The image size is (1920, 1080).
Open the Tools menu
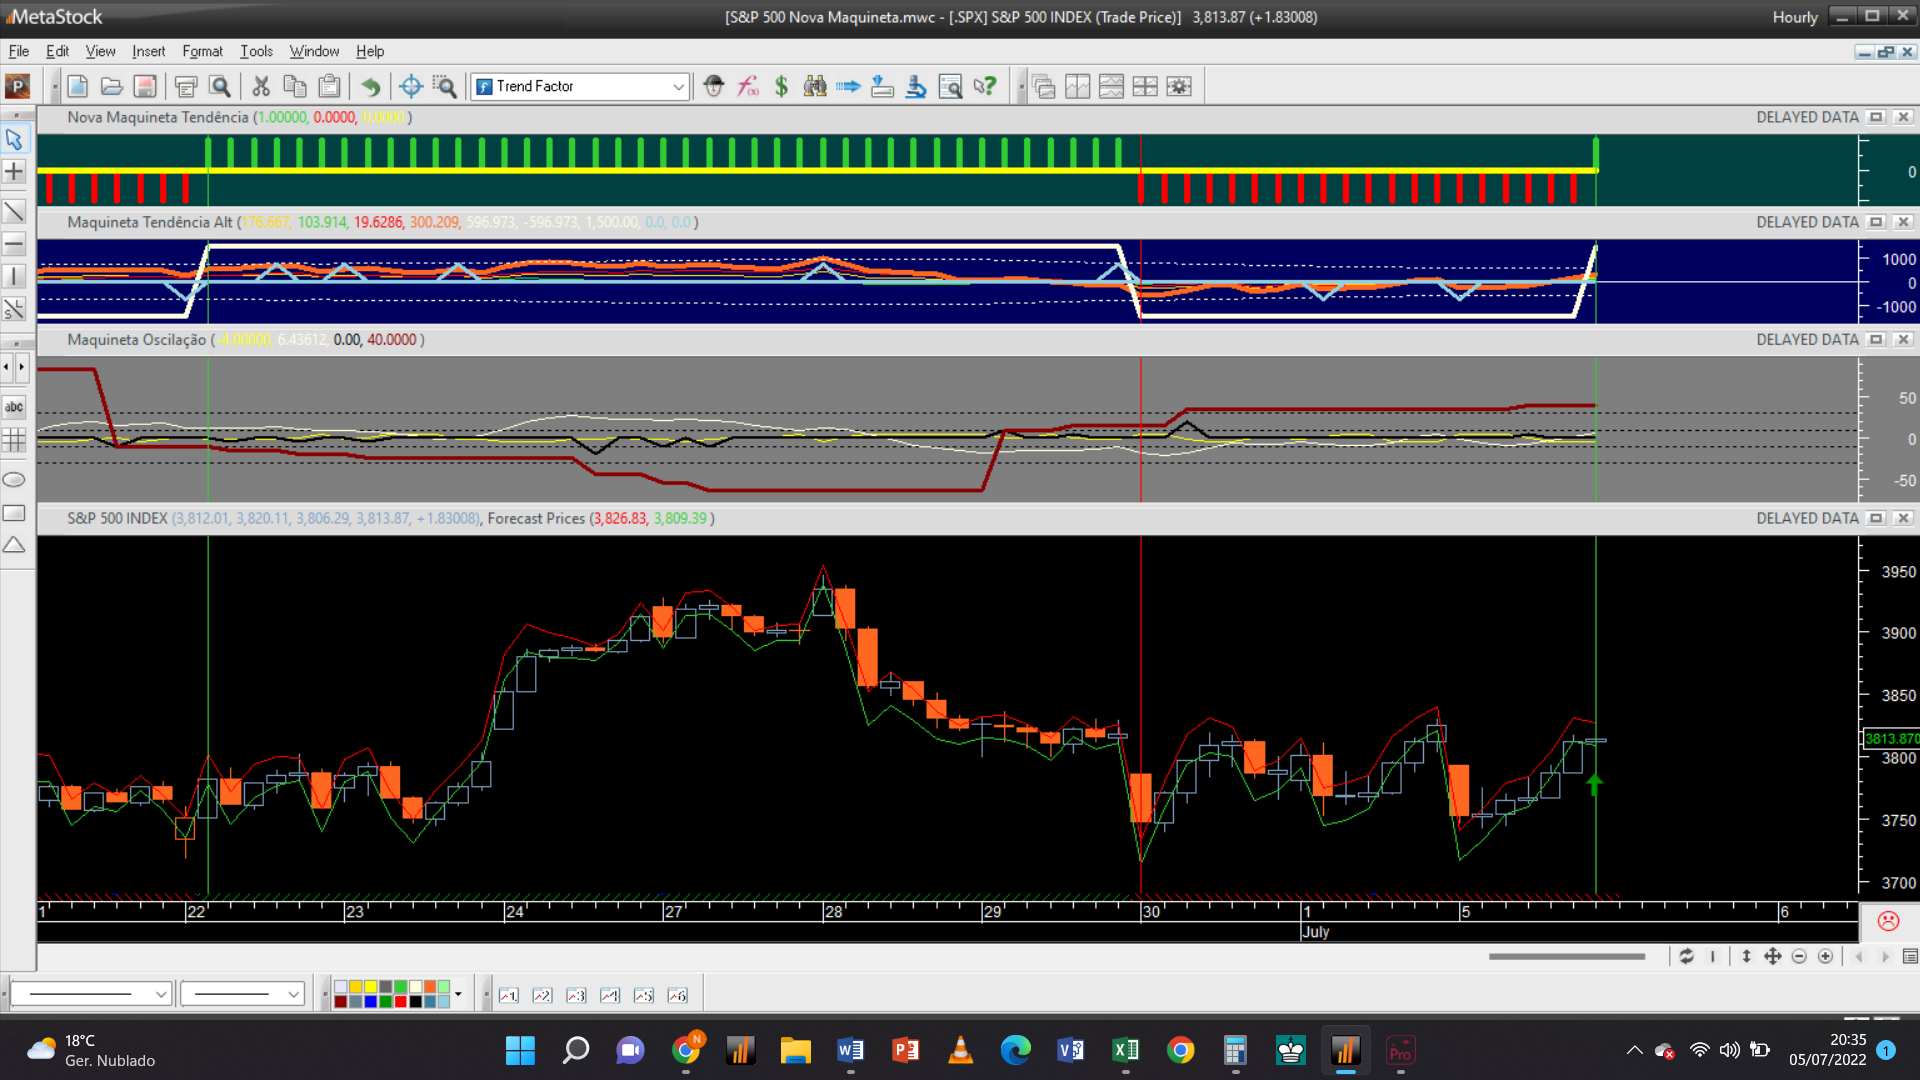click(x=256, y=51)
